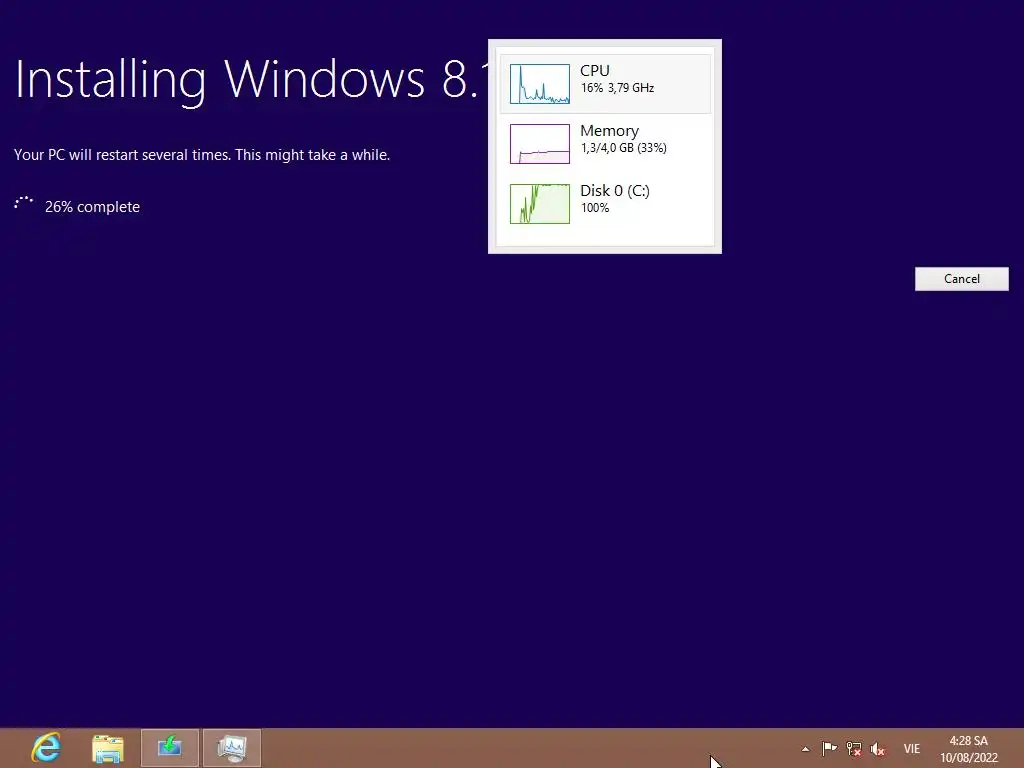Click the 'Your PC will restart several times' message
This screenshot has height=768, width=1024.
pyautogui.click(x=202, y=155)
